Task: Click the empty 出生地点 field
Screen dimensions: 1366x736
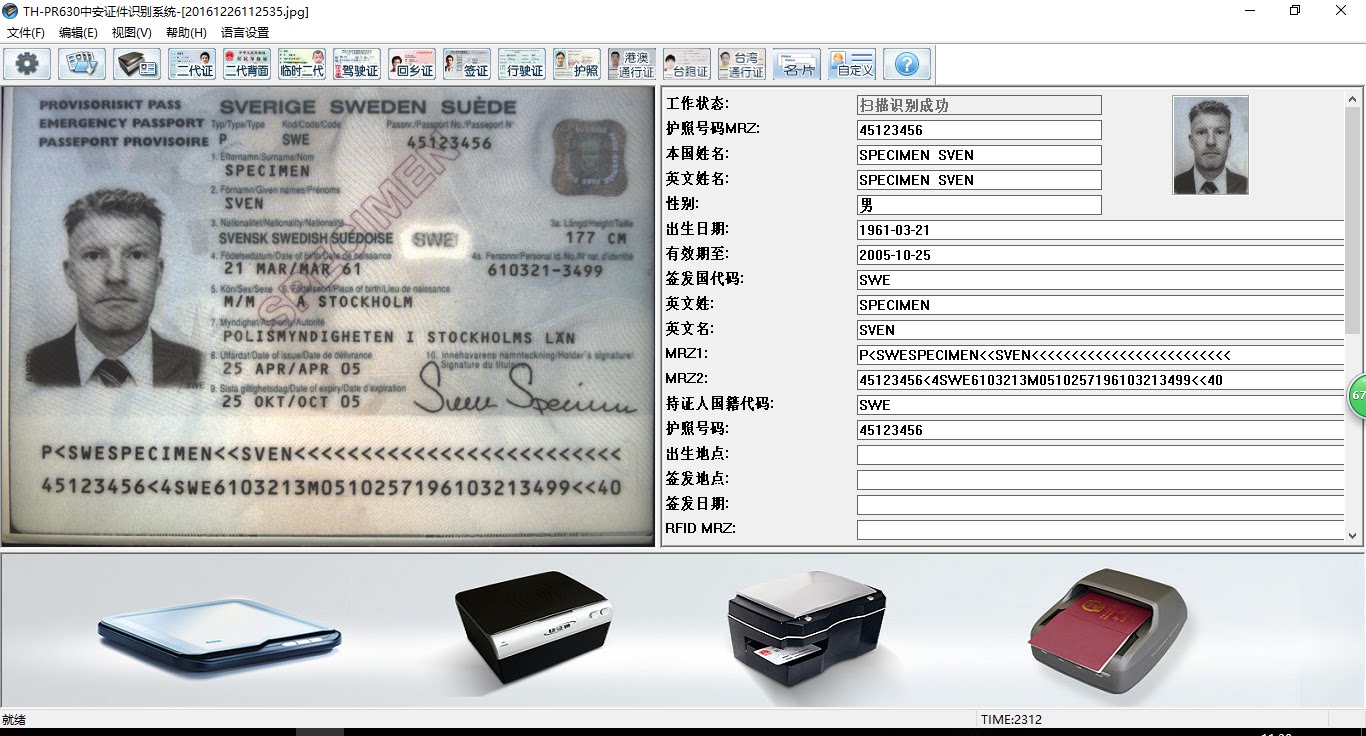Action: pyautogui.click(x=1100, y=455)
